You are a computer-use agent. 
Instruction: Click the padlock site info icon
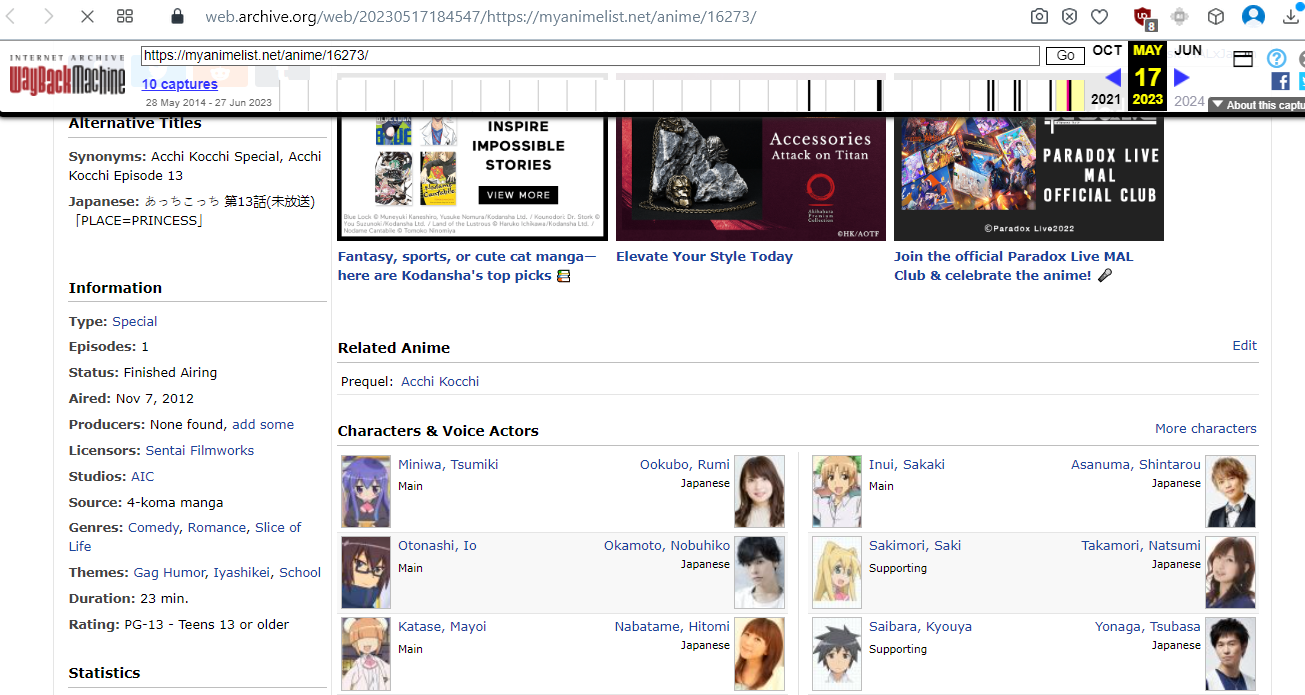(178, 17)
